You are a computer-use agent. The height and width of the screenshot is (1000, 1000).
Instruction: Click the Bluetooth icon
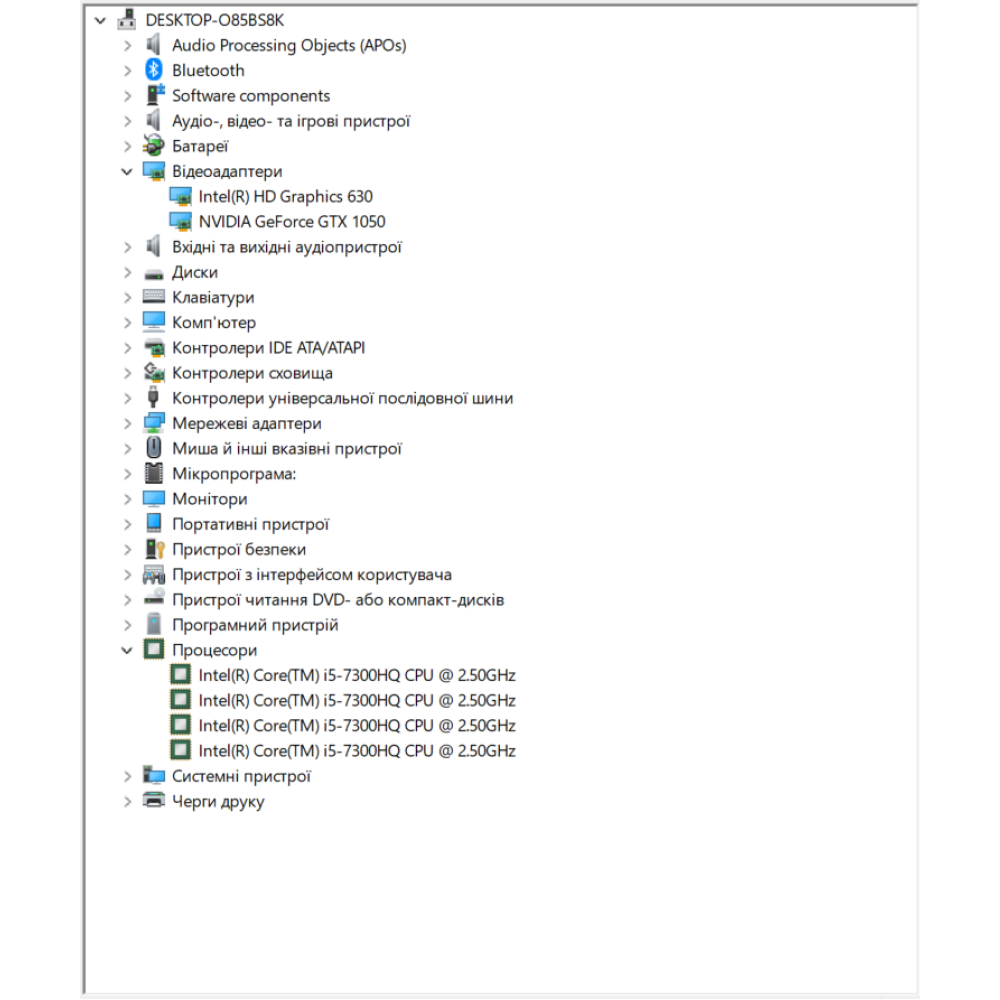coord(153,70)
